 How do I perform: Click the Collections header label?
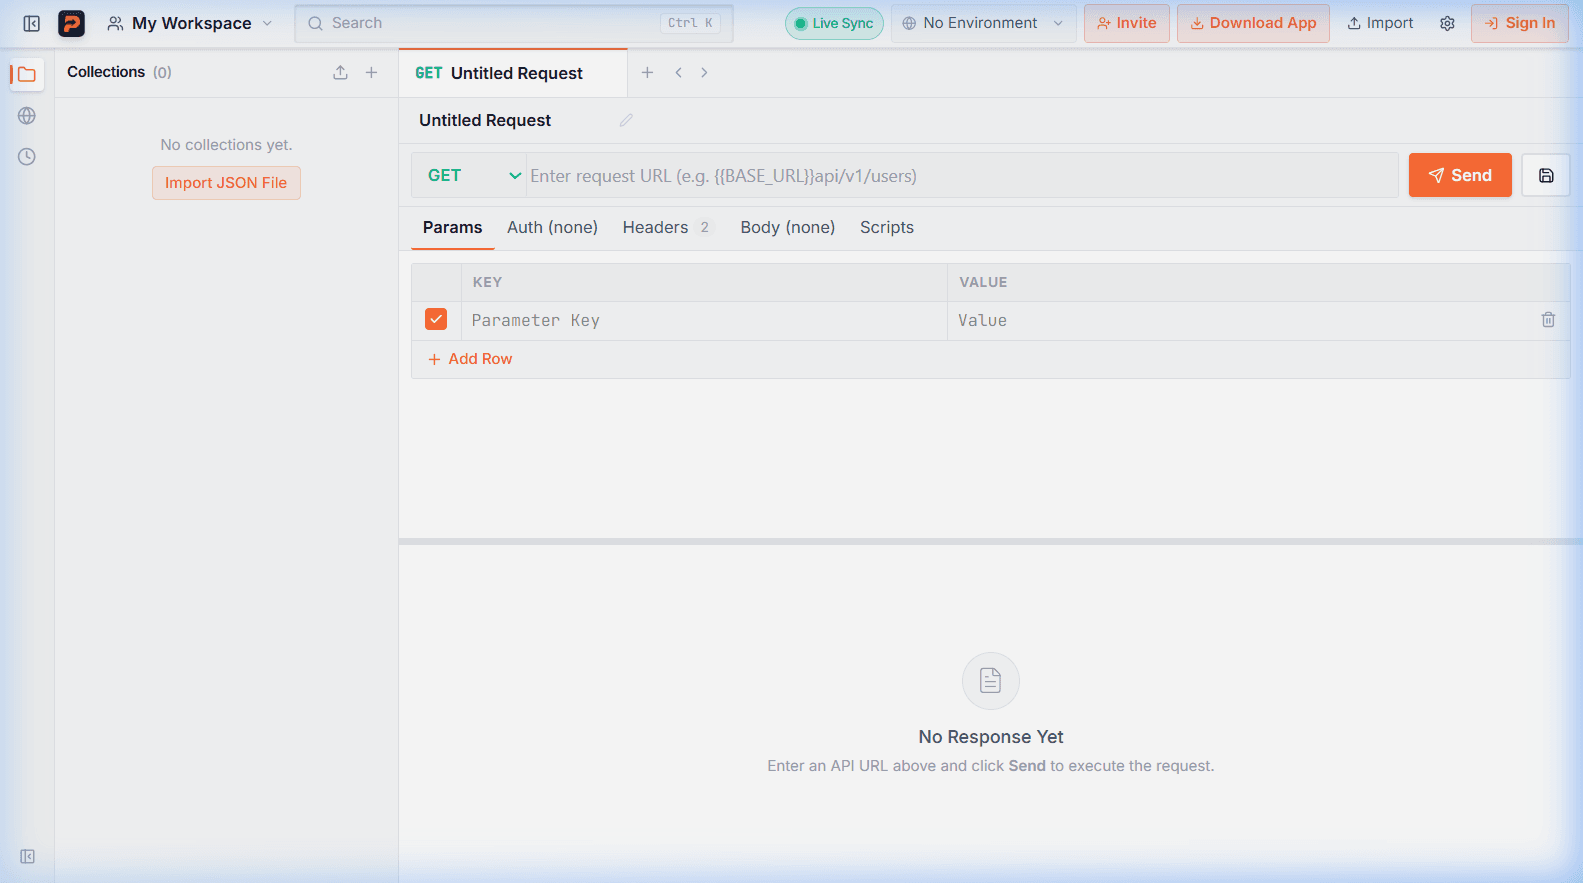click(106, 72)
